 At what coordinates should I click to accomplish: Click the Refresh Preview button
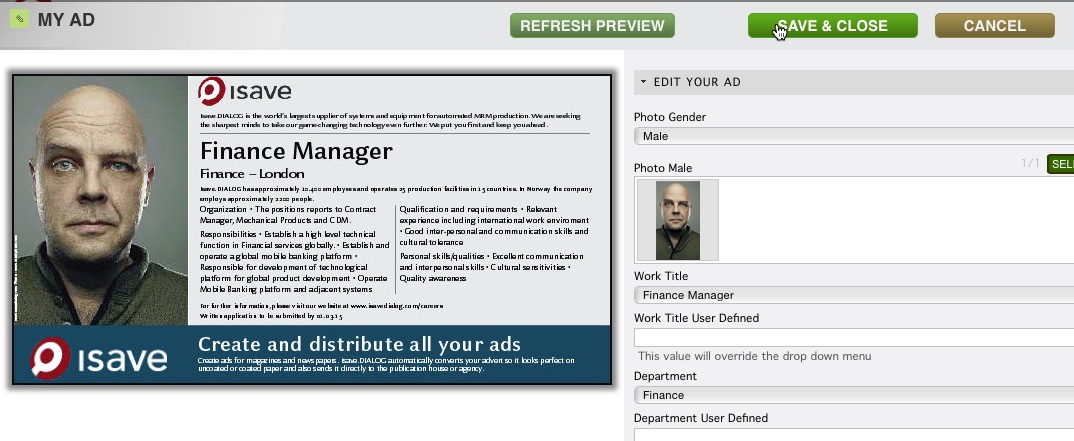point(592,26)
